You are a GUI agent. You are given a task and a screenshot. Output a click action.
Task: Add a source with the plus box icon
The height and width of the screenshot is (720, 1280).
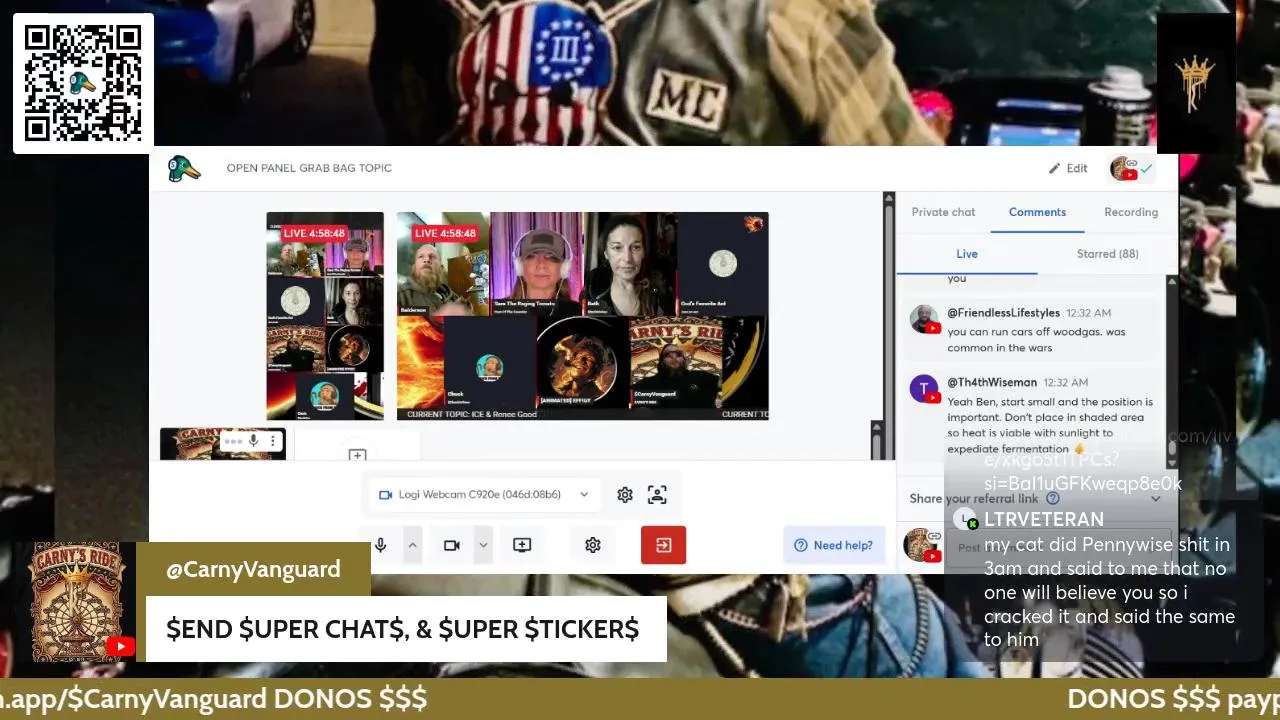(357, 455)
